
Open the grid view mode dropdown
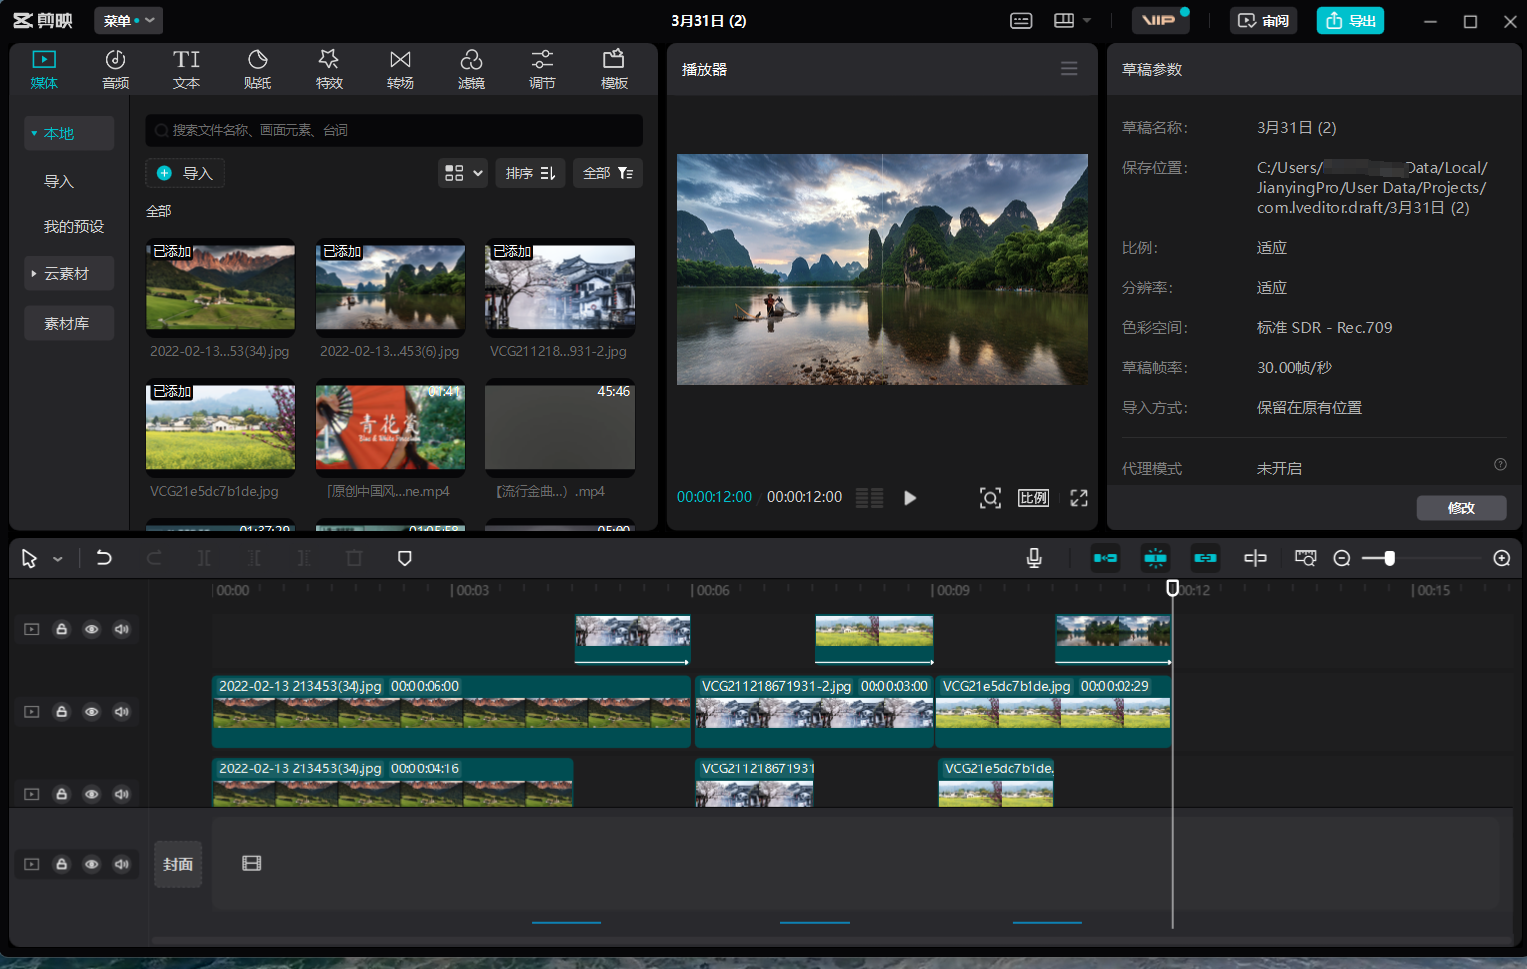point(463,173)
